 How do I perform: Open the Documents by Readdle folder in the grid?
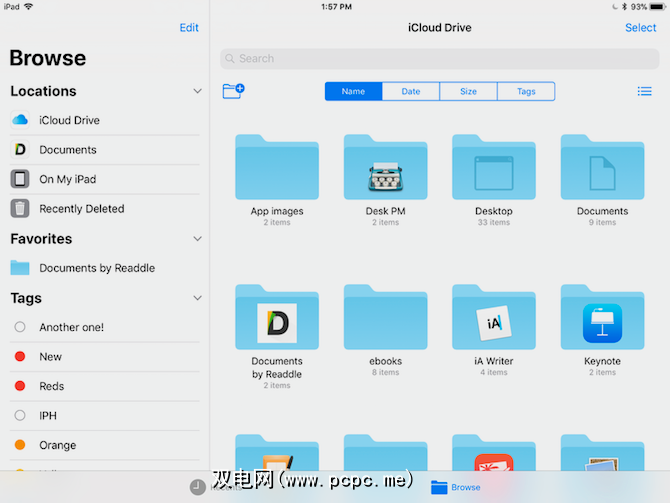click(277, 317)
